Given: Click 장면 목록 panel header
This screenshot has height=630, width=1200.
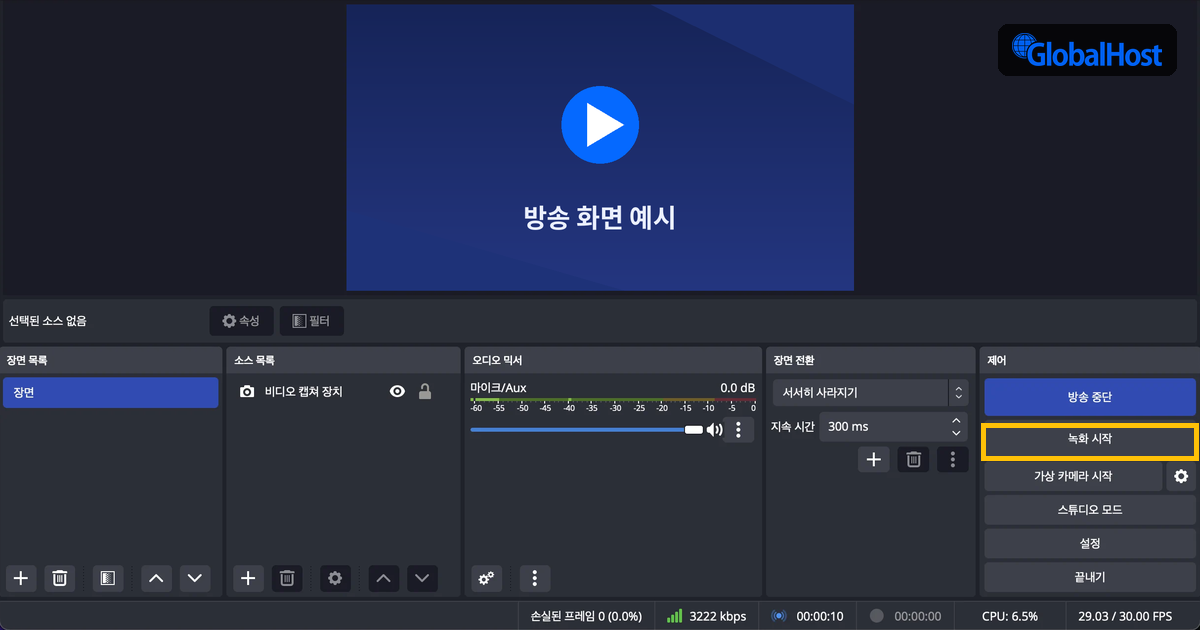Looking at the screenshot, I should (x=111, y=360).
